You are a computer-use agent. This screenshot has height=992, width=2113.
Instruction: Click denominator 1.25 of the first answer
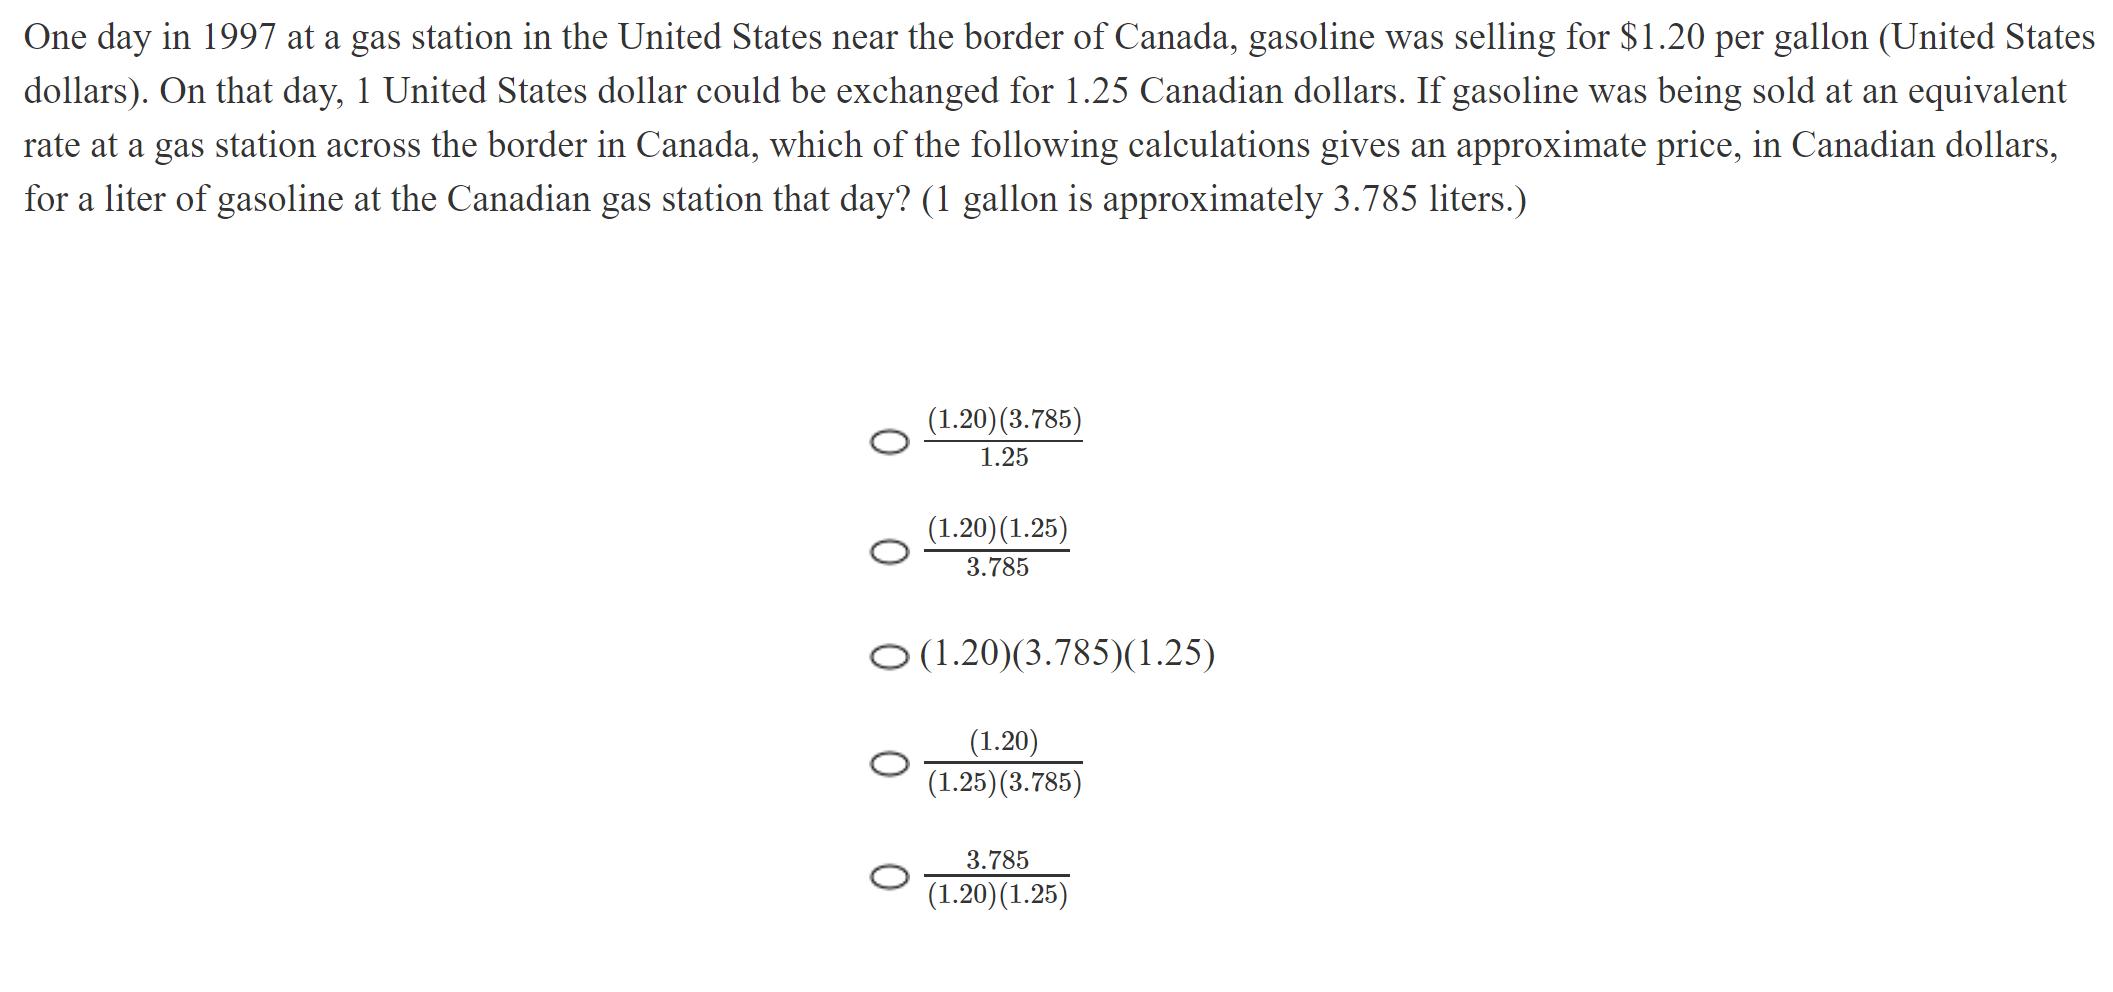pyautogui.click(x=1004, y=458)
